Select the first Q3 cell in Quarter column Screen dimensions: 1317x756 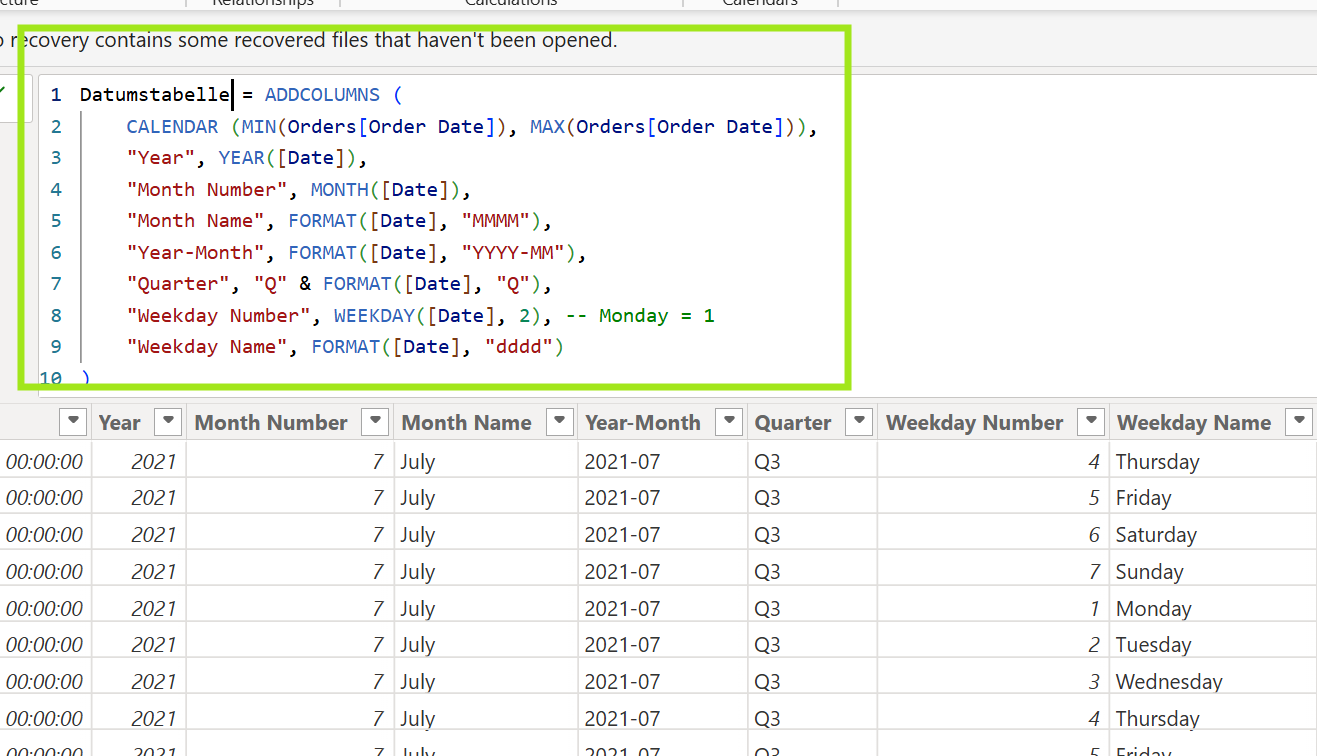[768, 462]
